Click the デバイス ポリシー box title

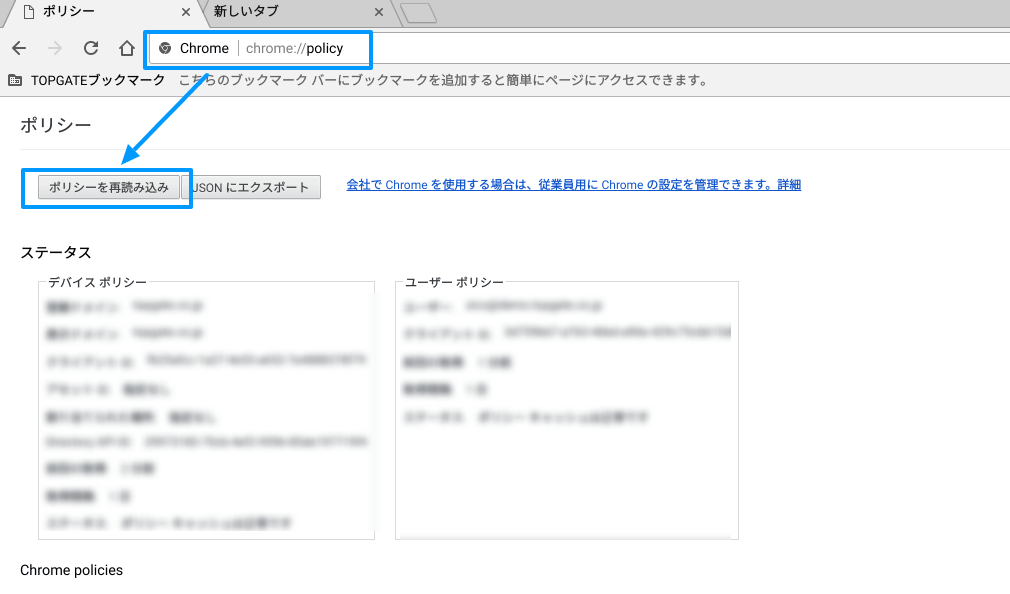pos(97,282)
